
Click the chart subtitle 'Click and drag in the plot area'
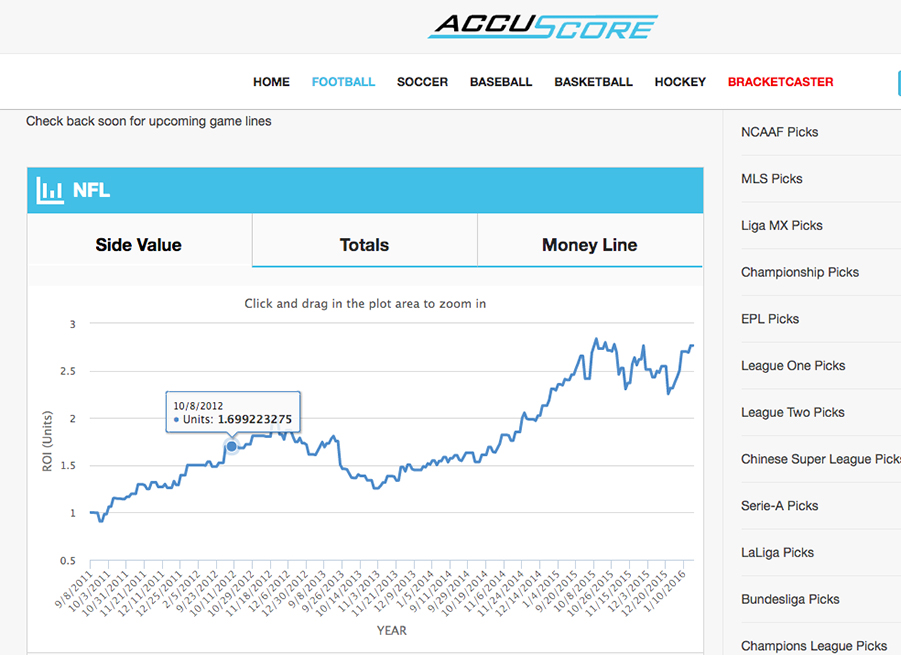tap(365, 303)
